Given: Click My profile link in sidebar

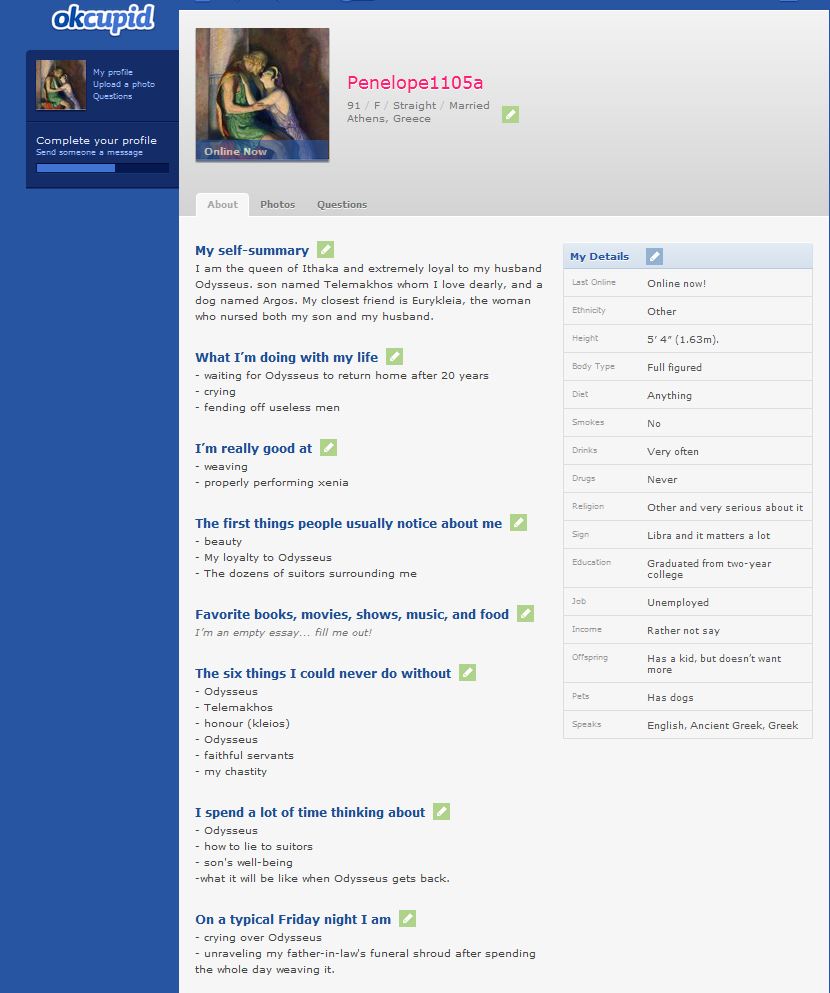Looking at the screenshot, I should pos(113,73).
